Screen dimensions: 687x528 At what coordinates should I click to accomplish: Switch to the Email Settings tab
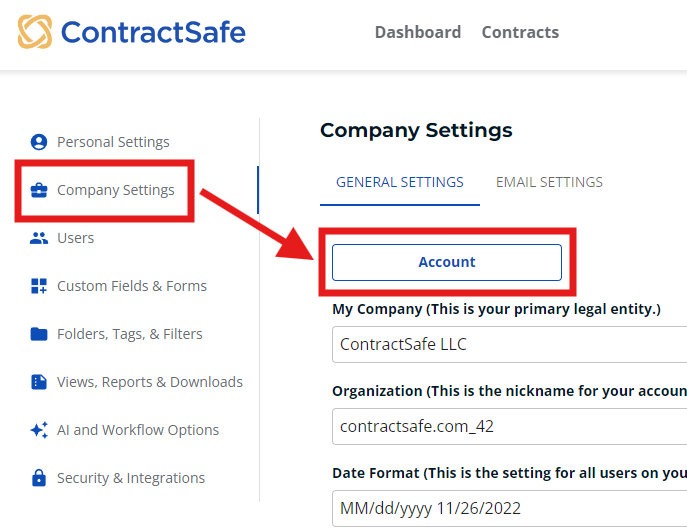549,182
